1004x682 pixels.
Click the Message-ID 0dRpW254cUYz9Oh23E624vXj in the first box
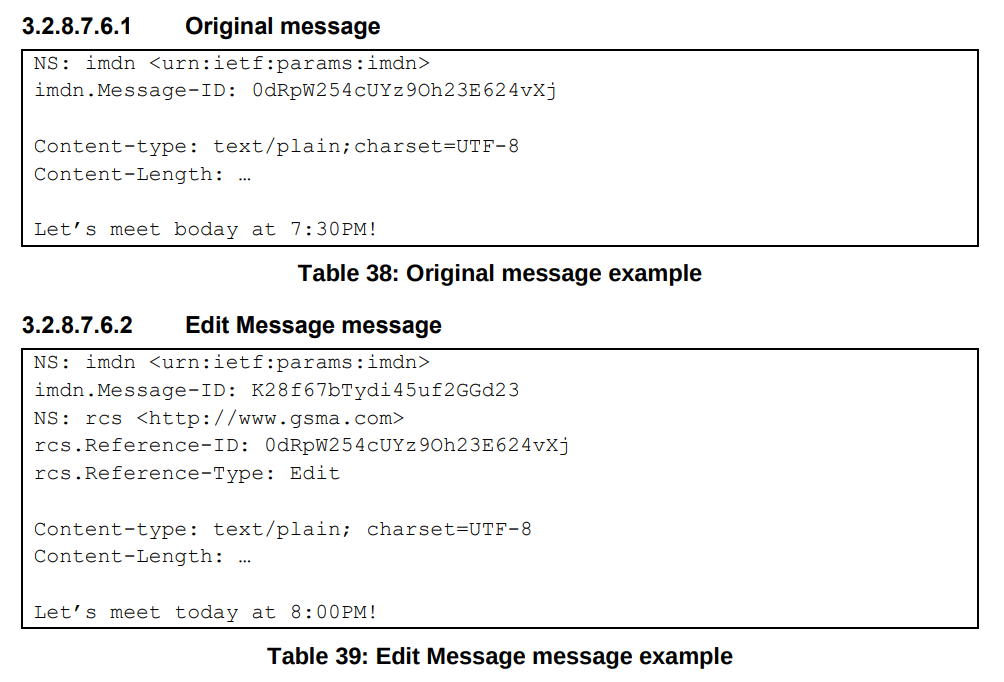404,90
